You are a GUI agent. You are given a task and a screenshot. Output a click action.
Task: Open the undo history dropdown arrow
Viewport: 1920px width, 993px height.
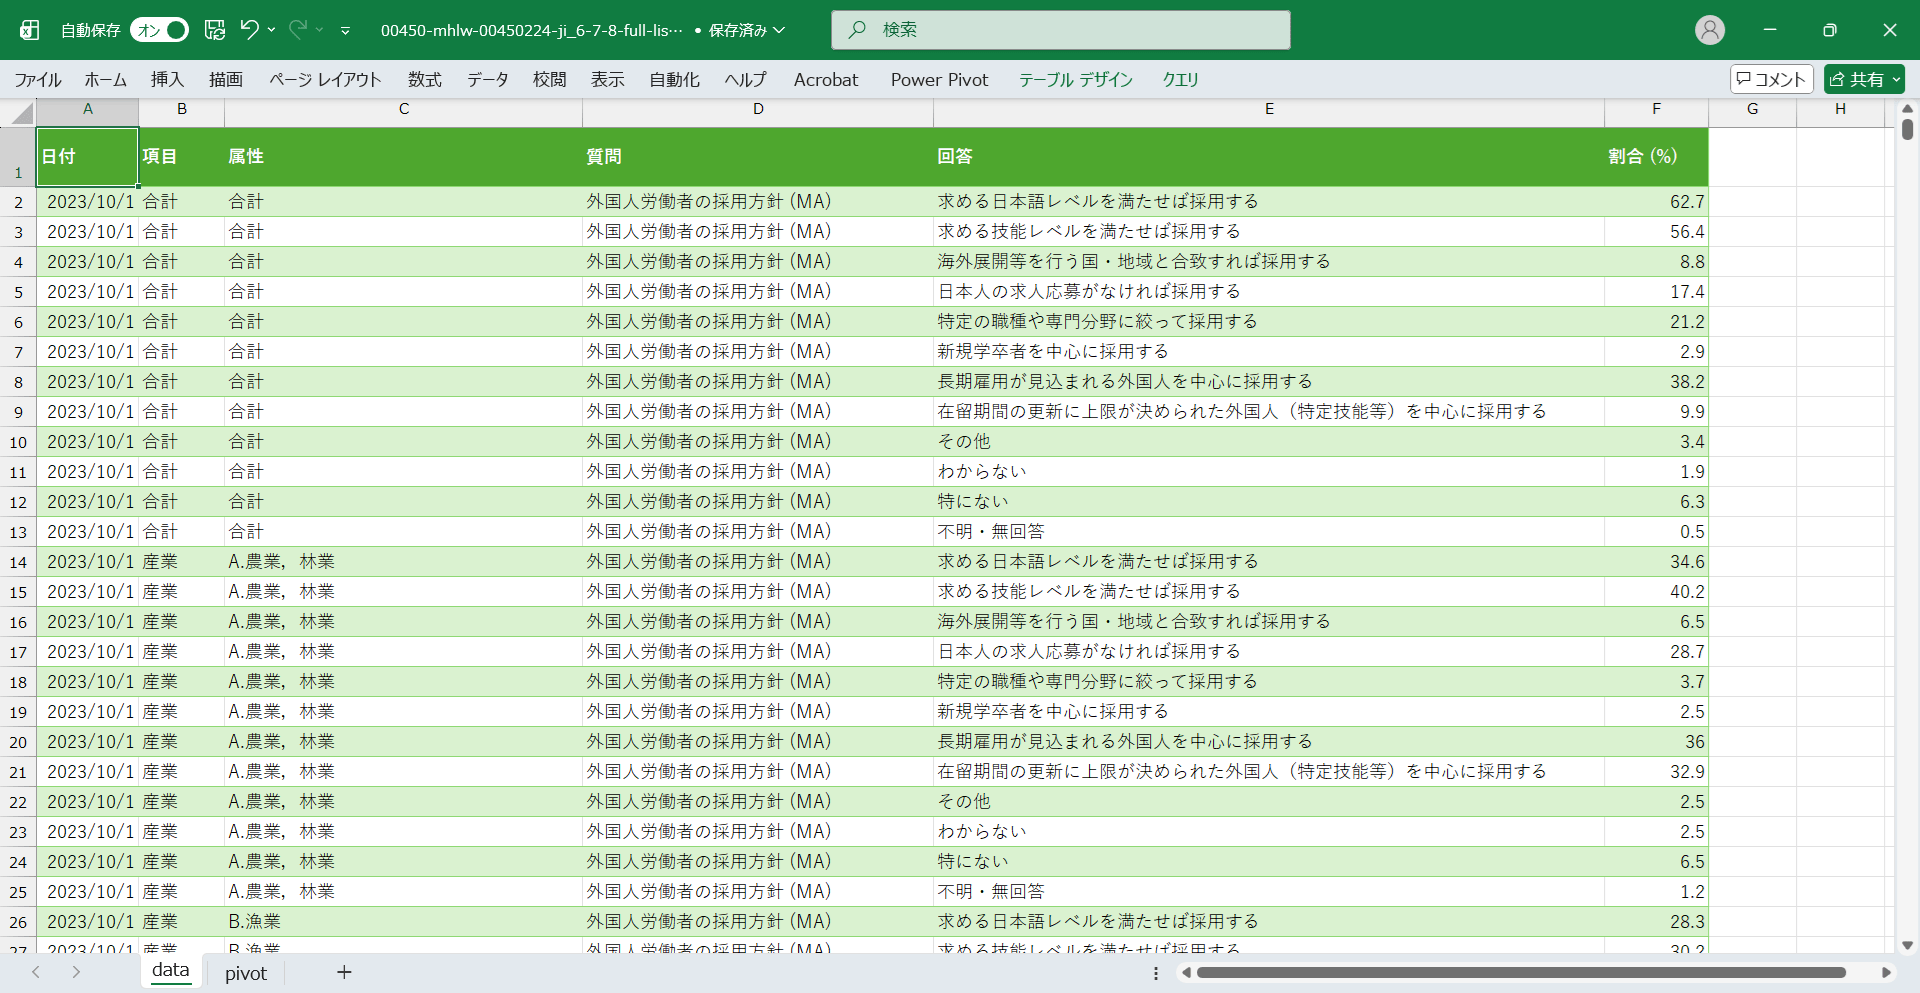coord(271,30)
